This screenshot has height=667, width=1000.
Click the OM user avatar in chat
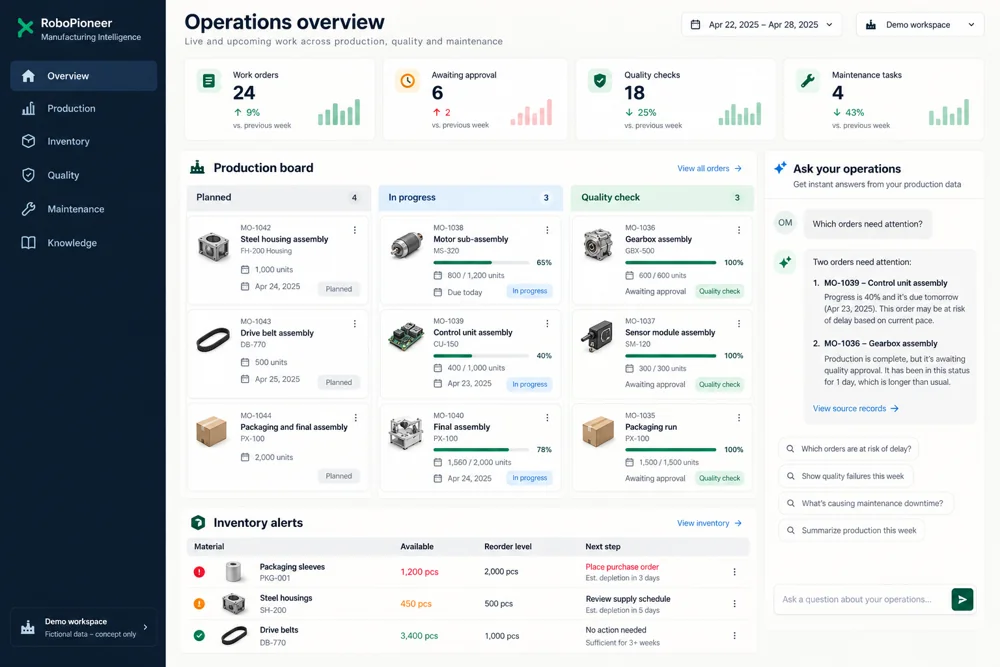(x=785, y=223)
